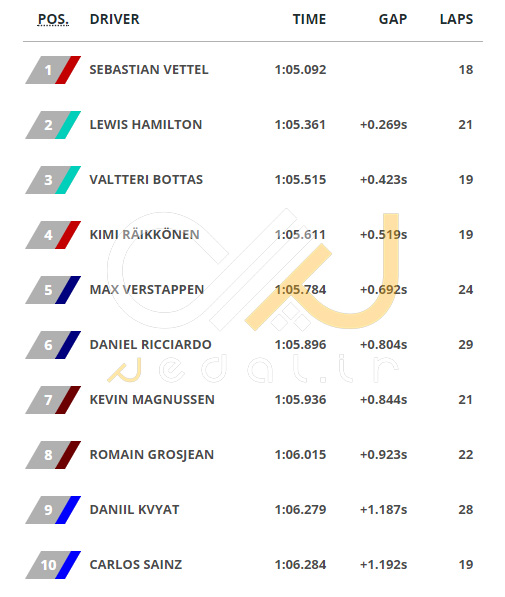Open Lewis Hamilton driver name
Image resolution: width=505 pixels, height=597 pixels.
click(x=146, y=125)
